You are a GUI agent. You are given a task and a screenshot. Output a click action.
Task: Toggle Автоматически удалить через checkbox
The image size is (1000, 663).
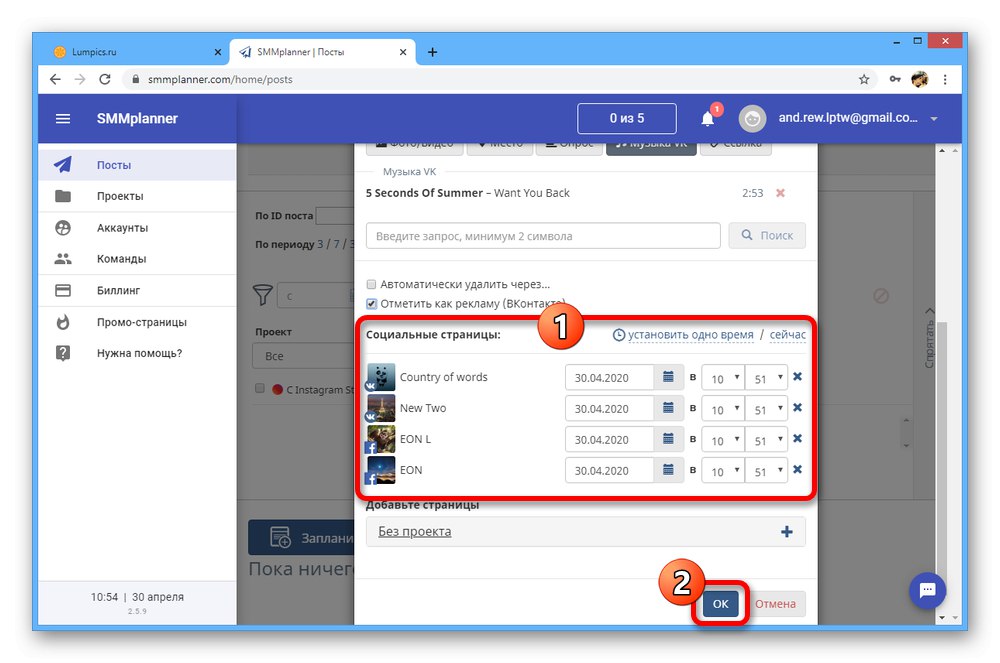pyautogui.click(x=371, y=284)
